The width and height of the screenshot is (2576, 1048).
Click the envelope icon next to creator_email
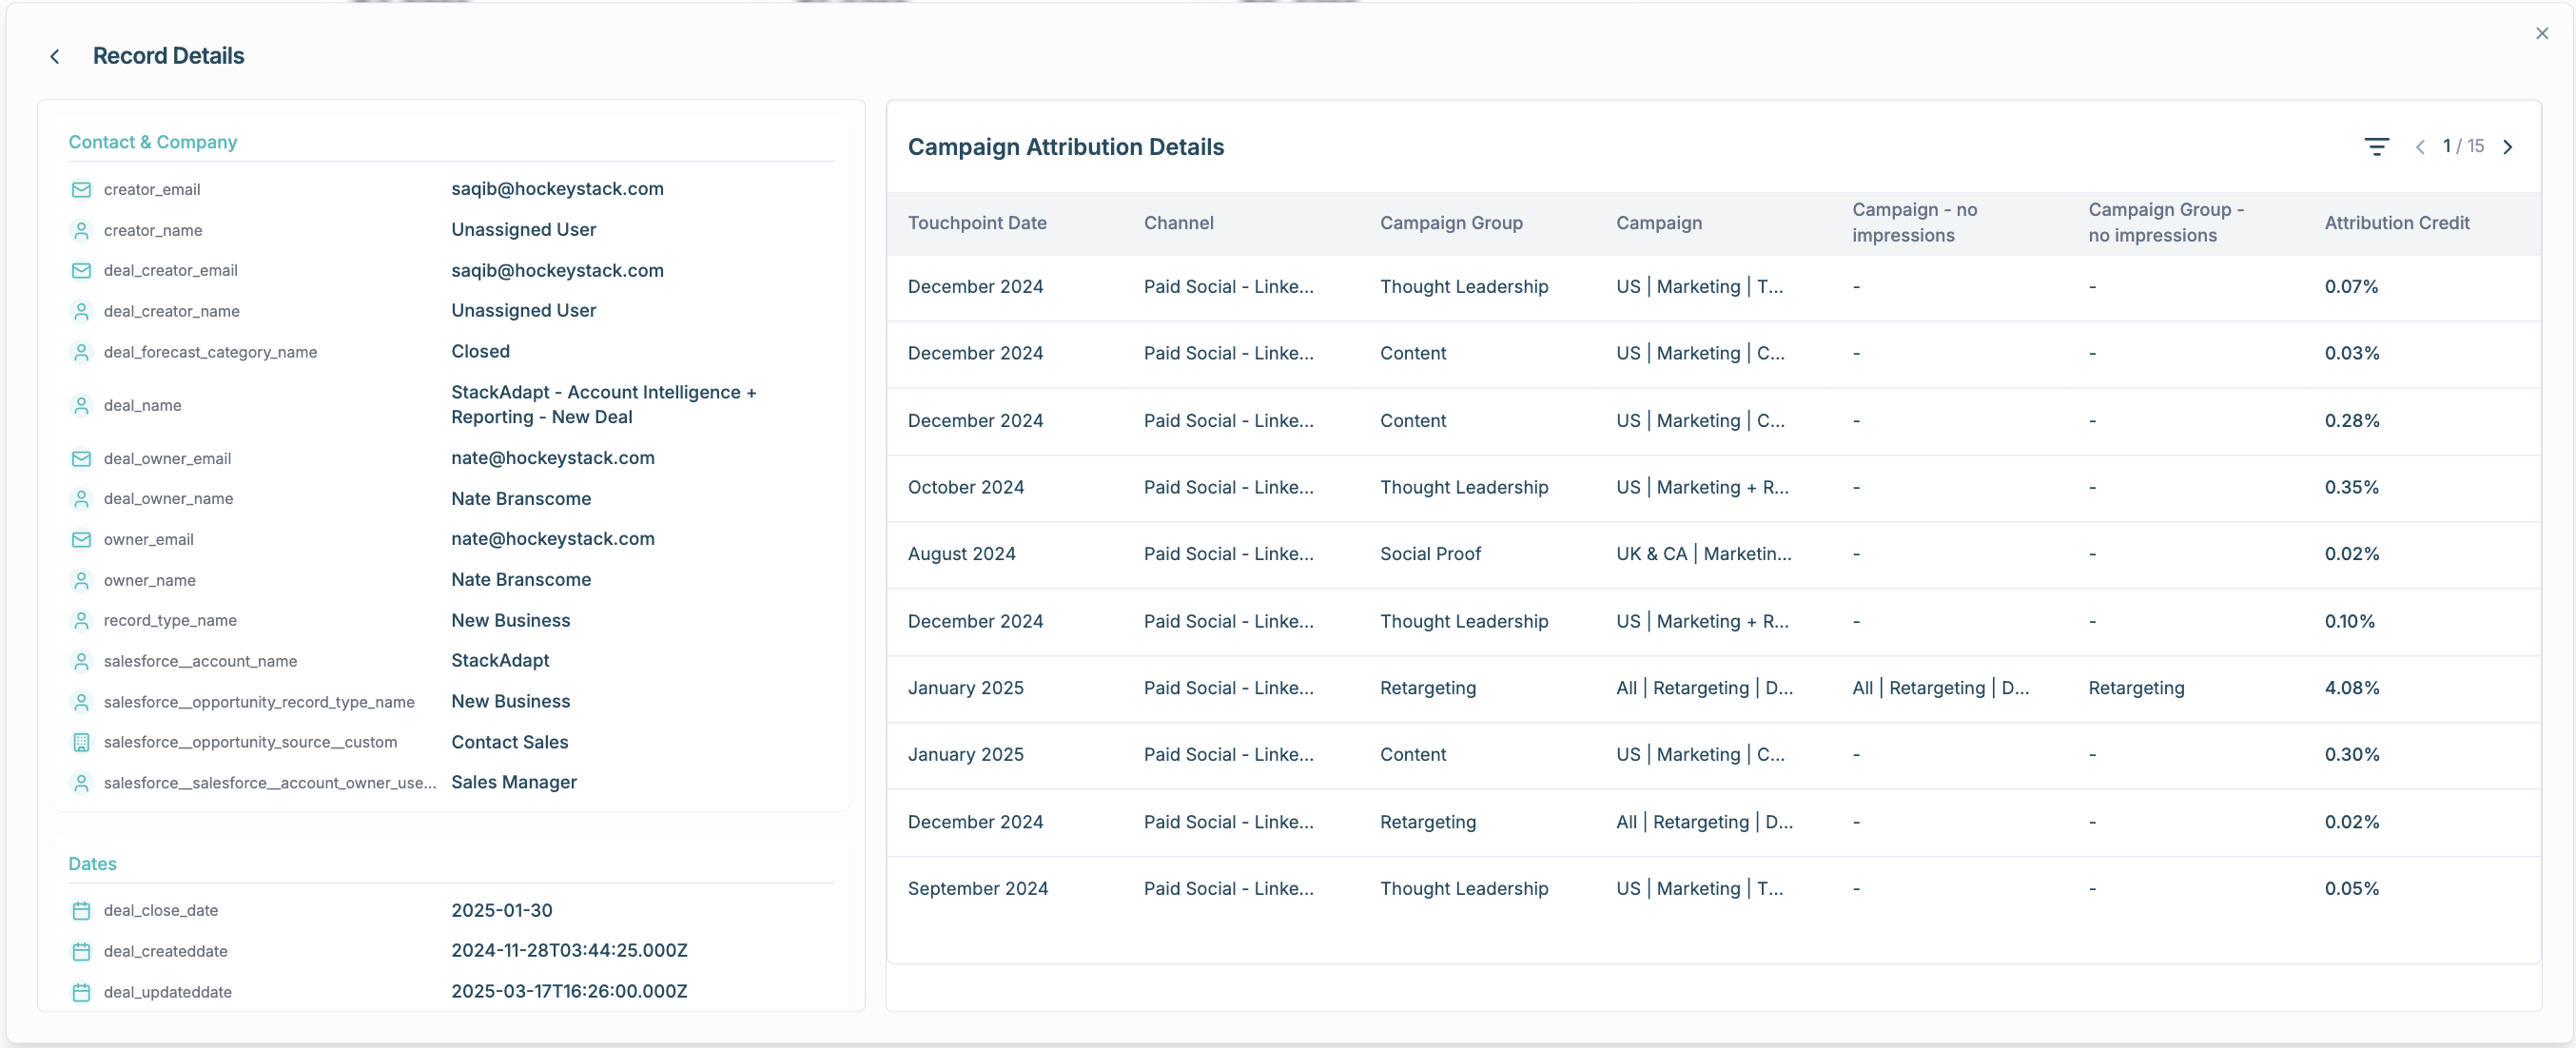pos(81,190)
